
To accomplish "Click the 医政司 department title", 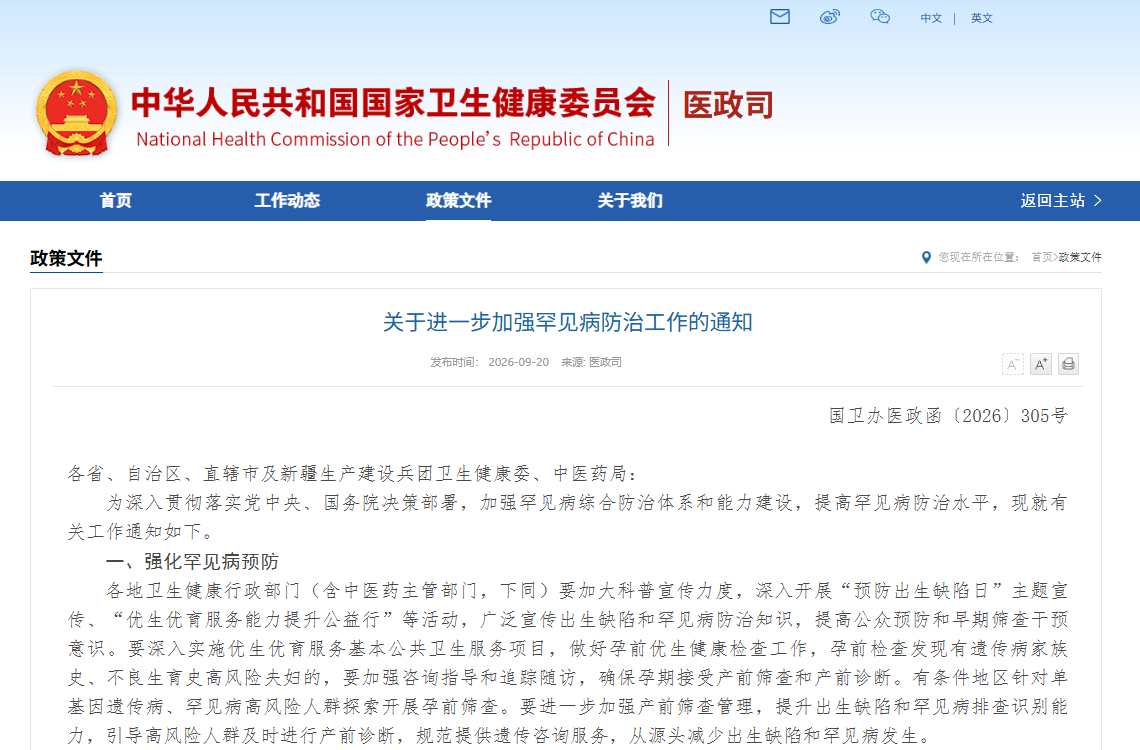I will point(728,105).
